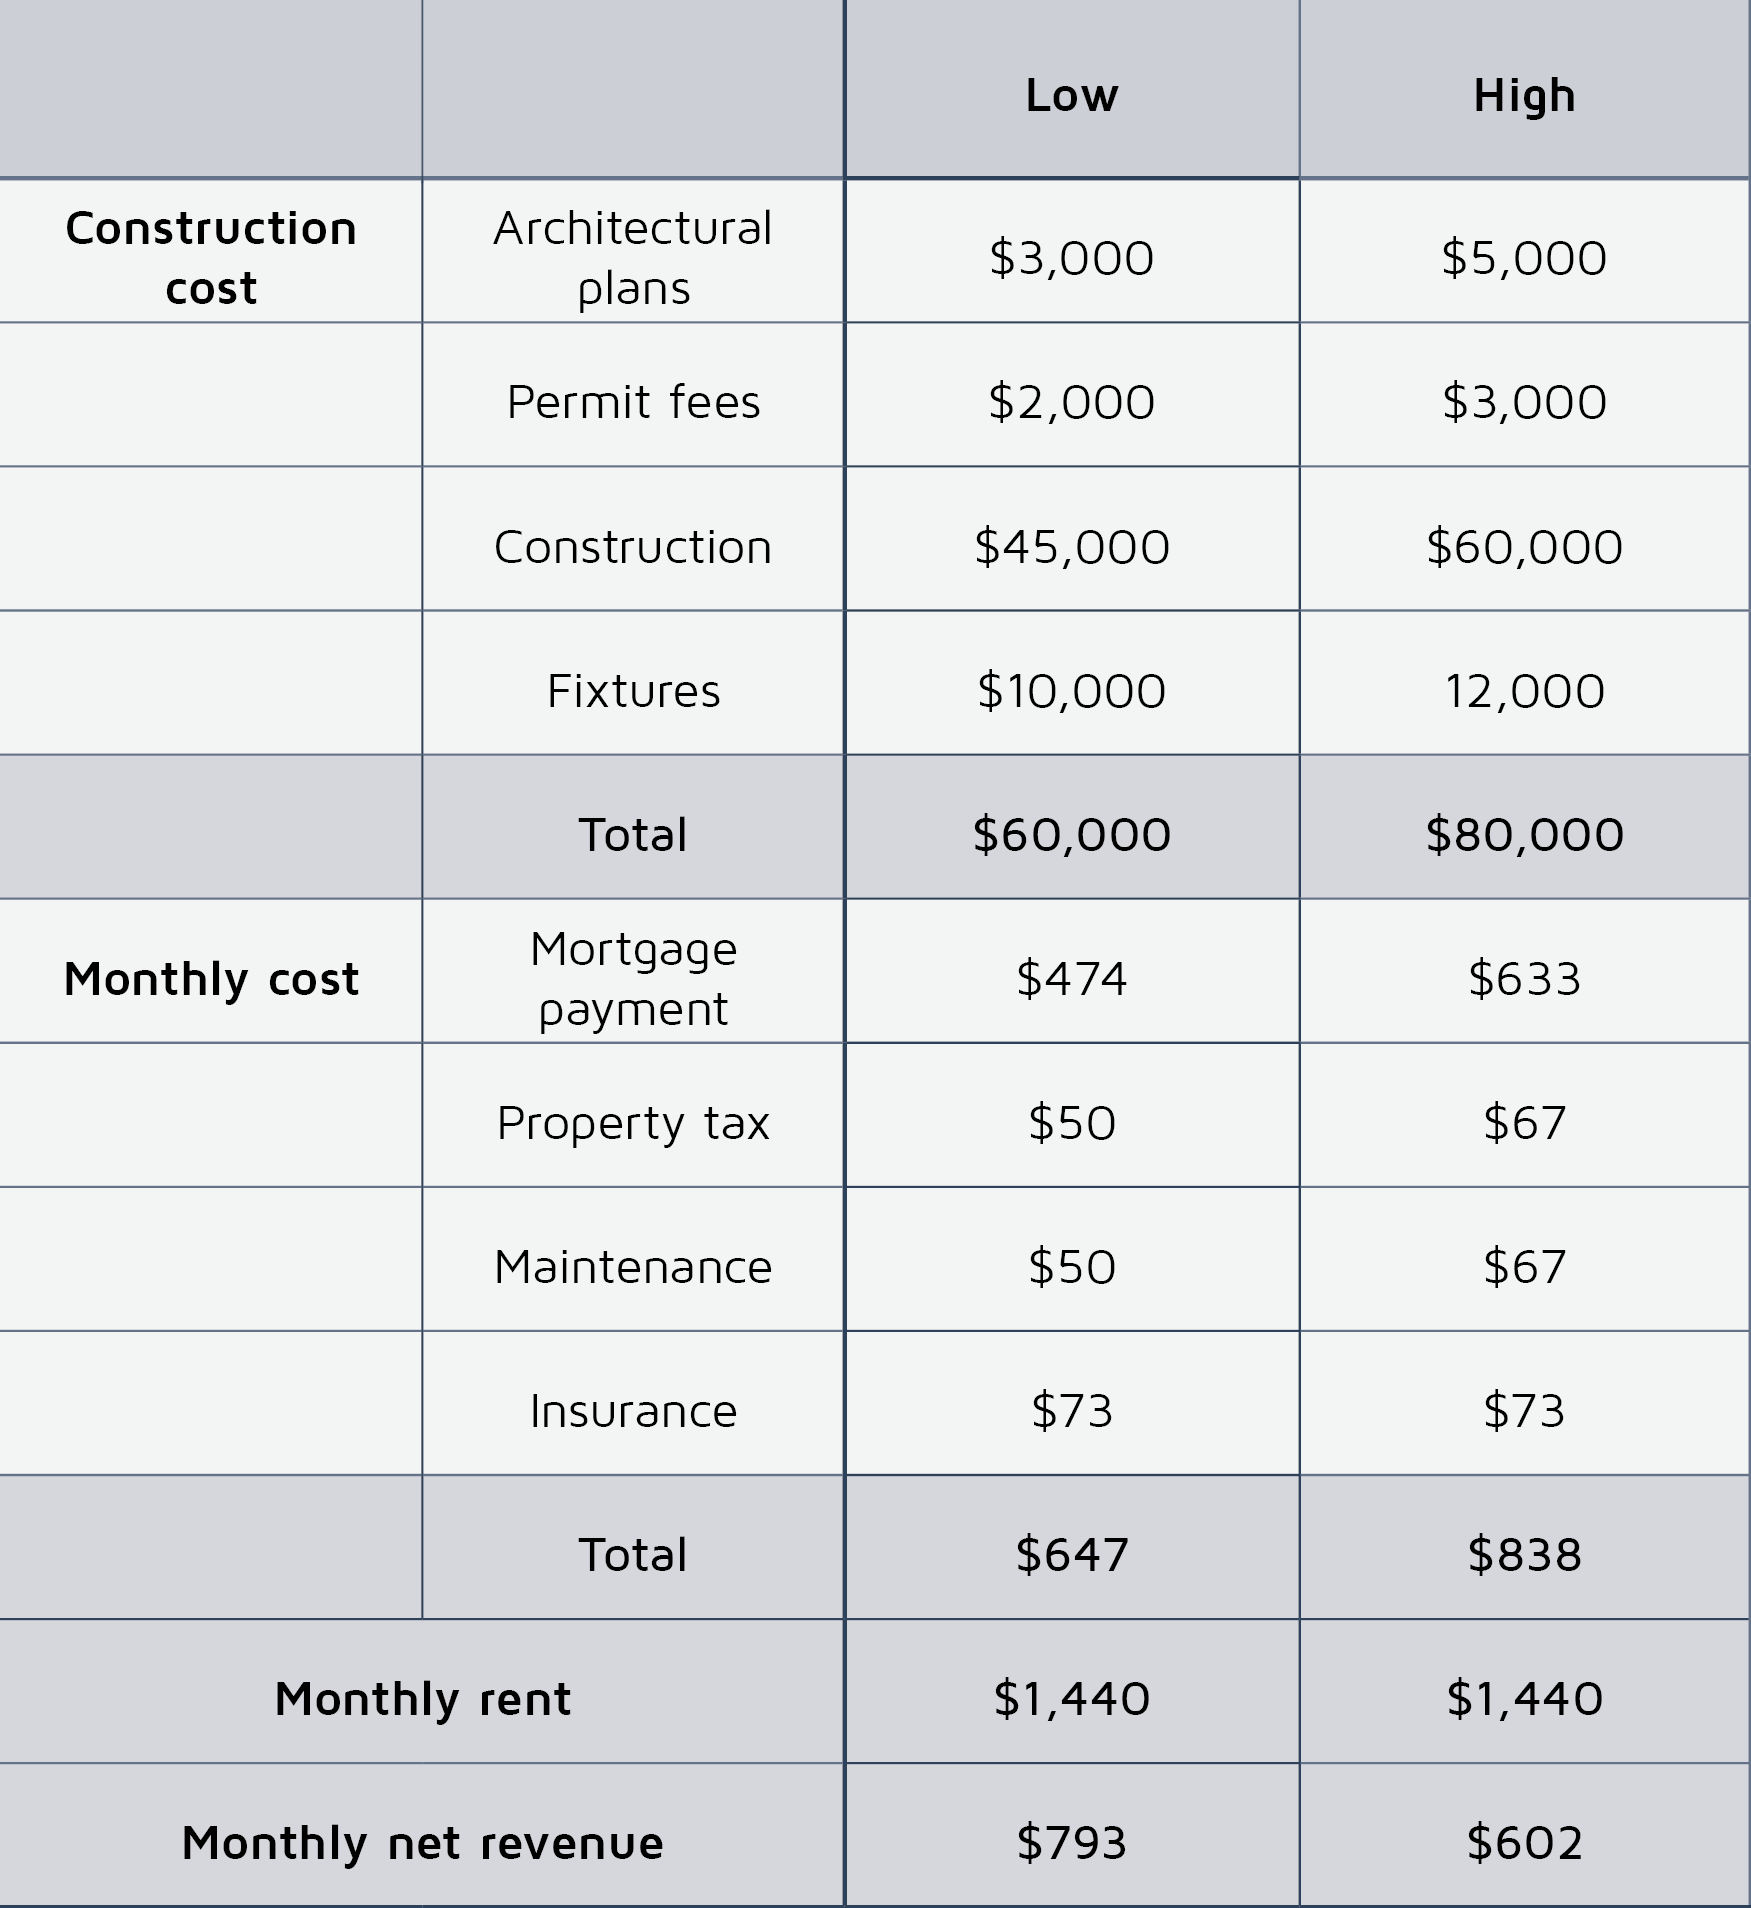Click the High column header

coord(1524,95)
